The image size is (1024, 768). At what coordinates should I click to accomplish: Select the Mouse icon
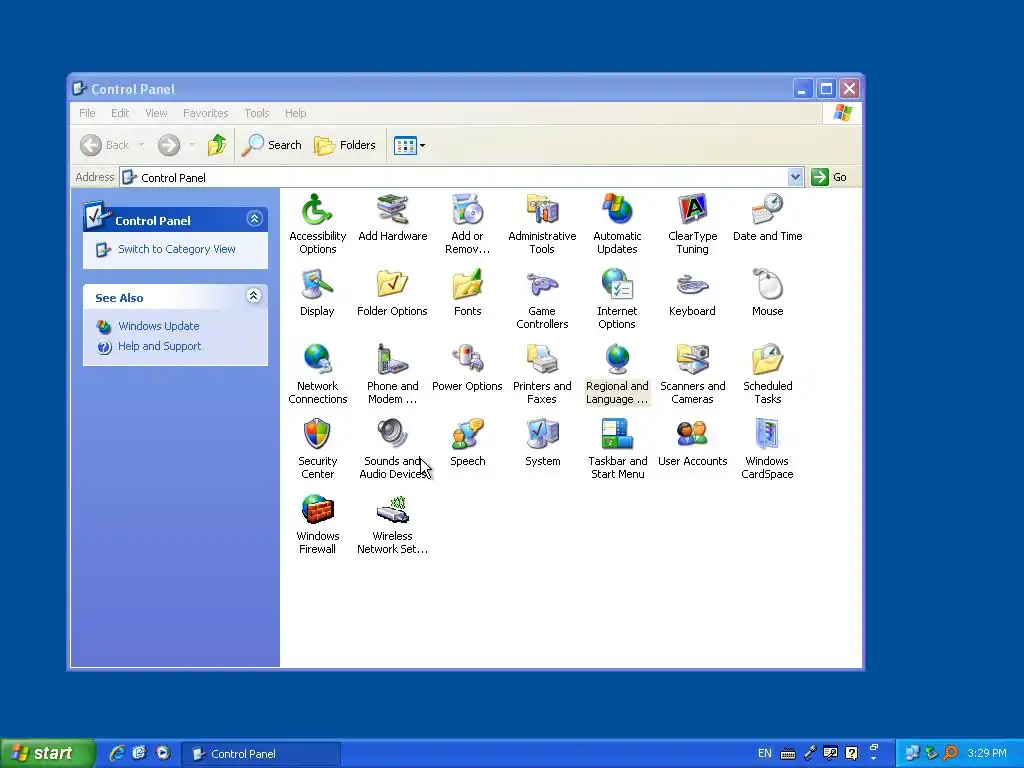(767, 293)
